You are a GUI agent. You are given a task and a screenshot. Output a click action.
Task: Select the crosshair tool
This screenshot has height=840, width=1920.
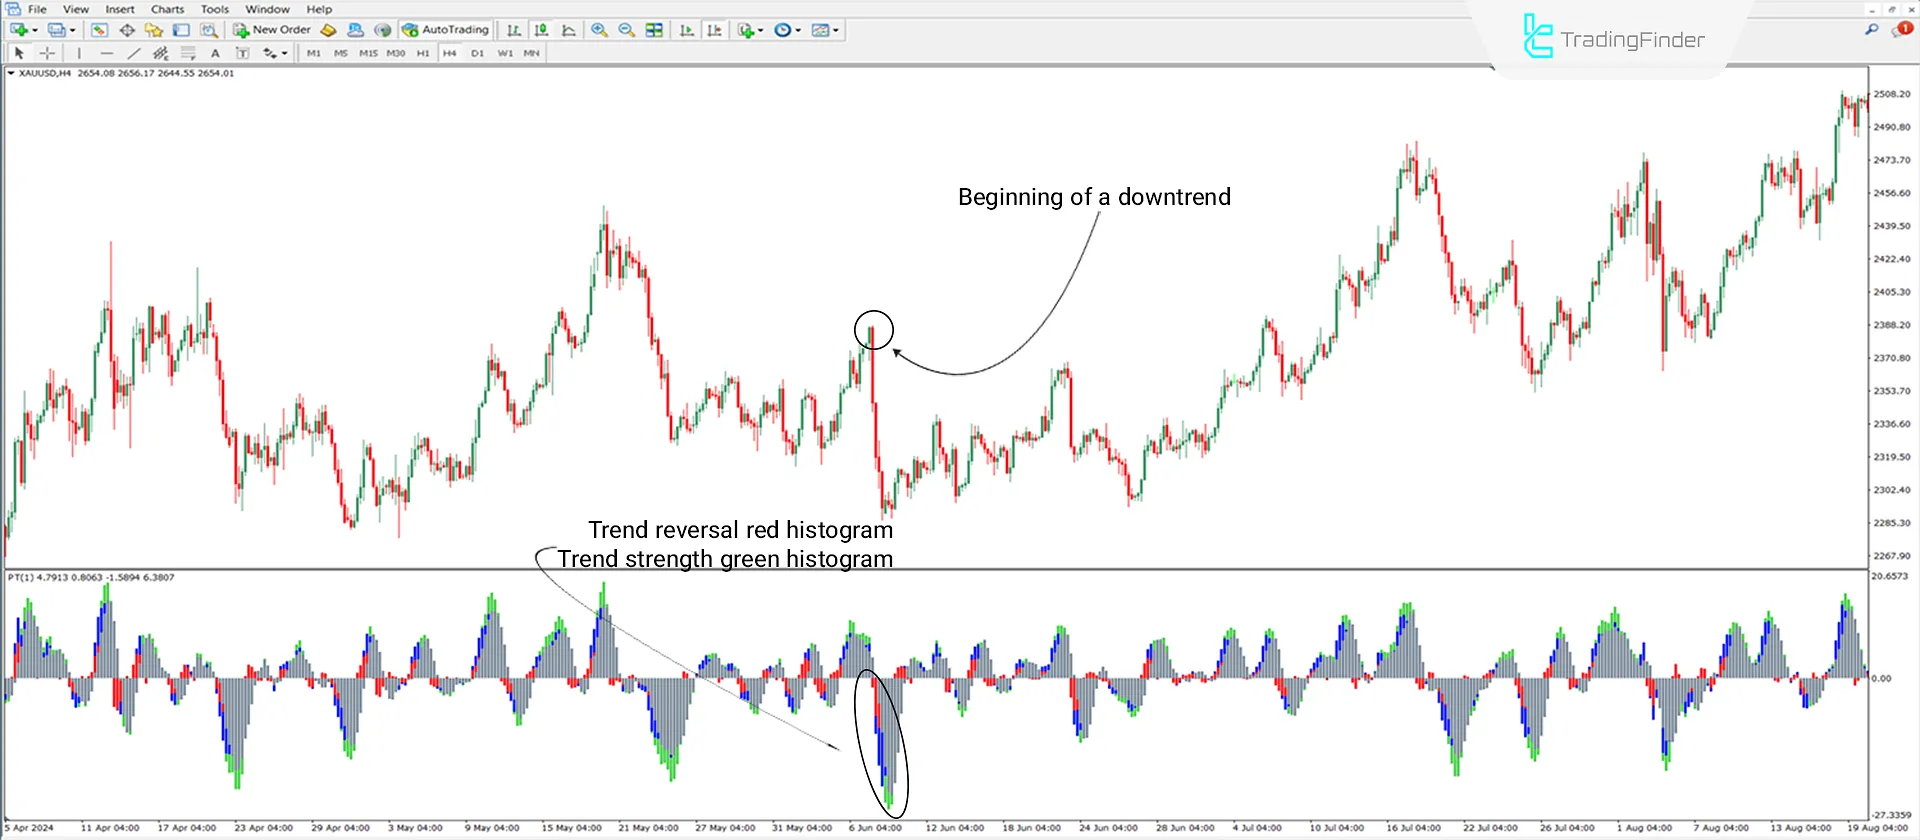46,53
